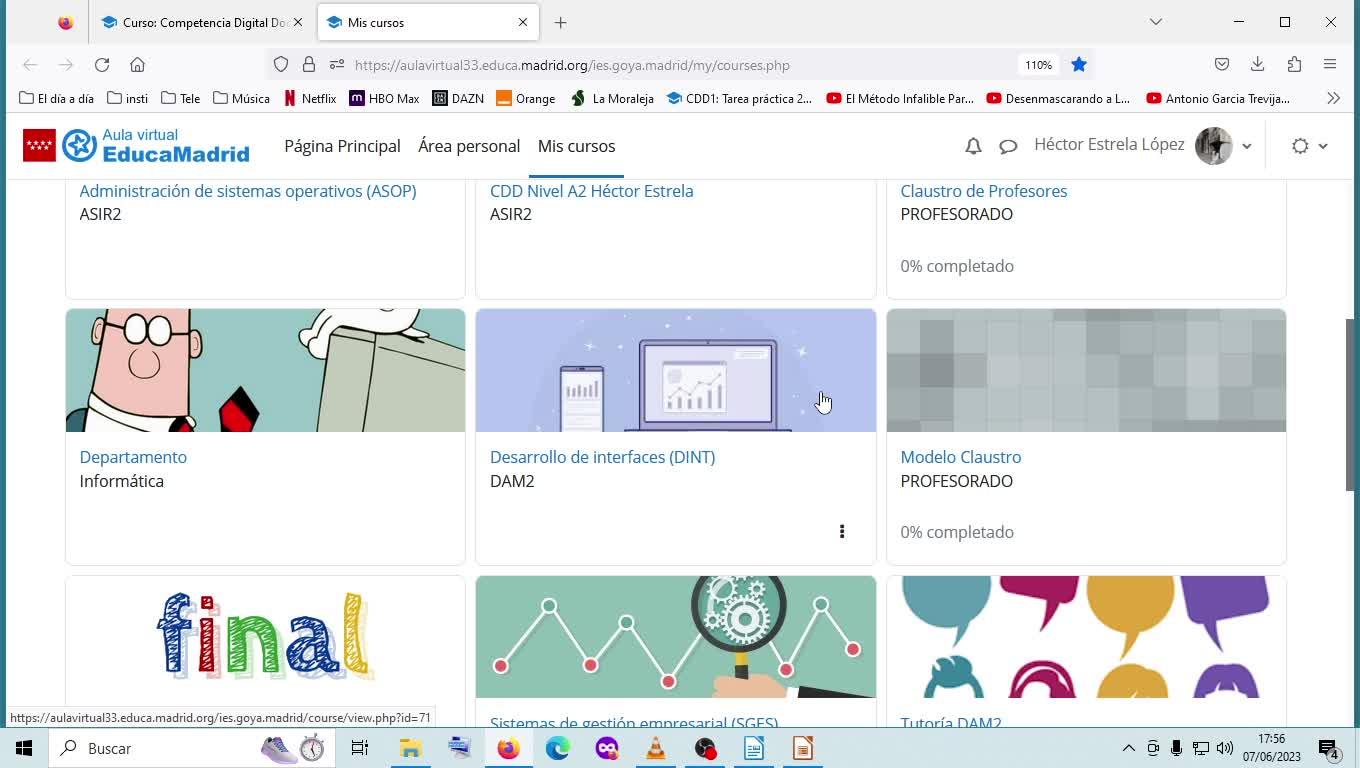
Task: Switch to the Curso: Competencia Digital tab
Action: tap(203, 22)
